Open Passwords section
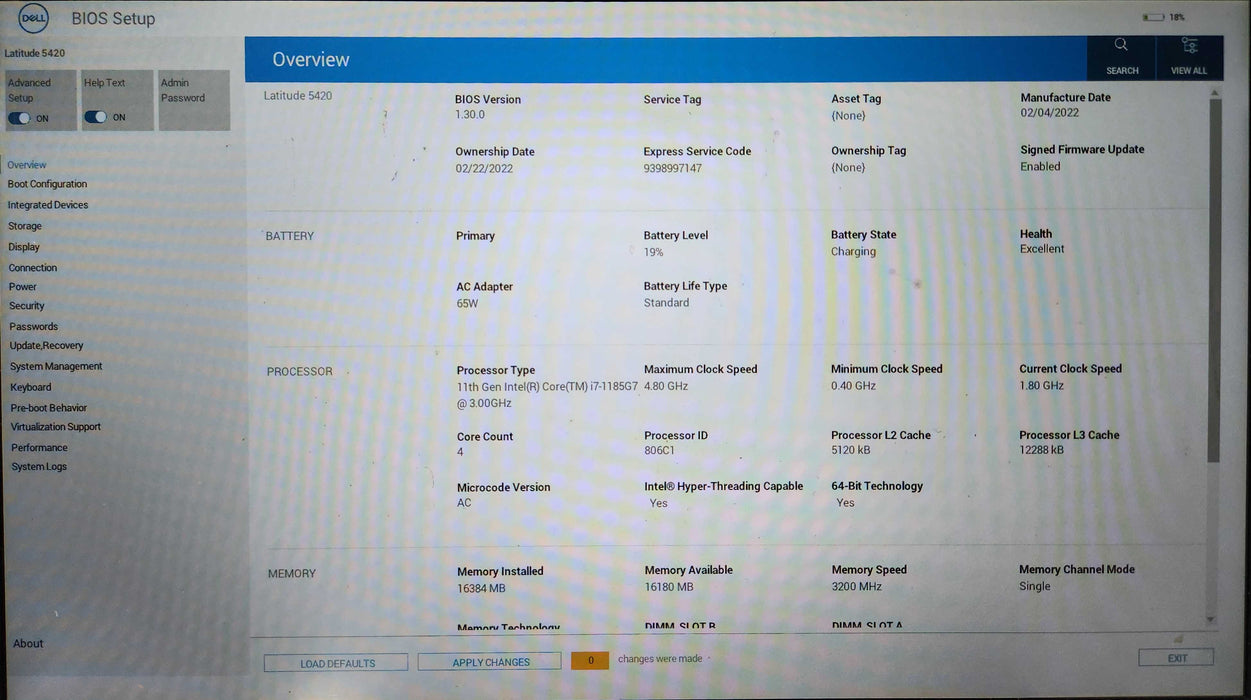 (34, 327)
